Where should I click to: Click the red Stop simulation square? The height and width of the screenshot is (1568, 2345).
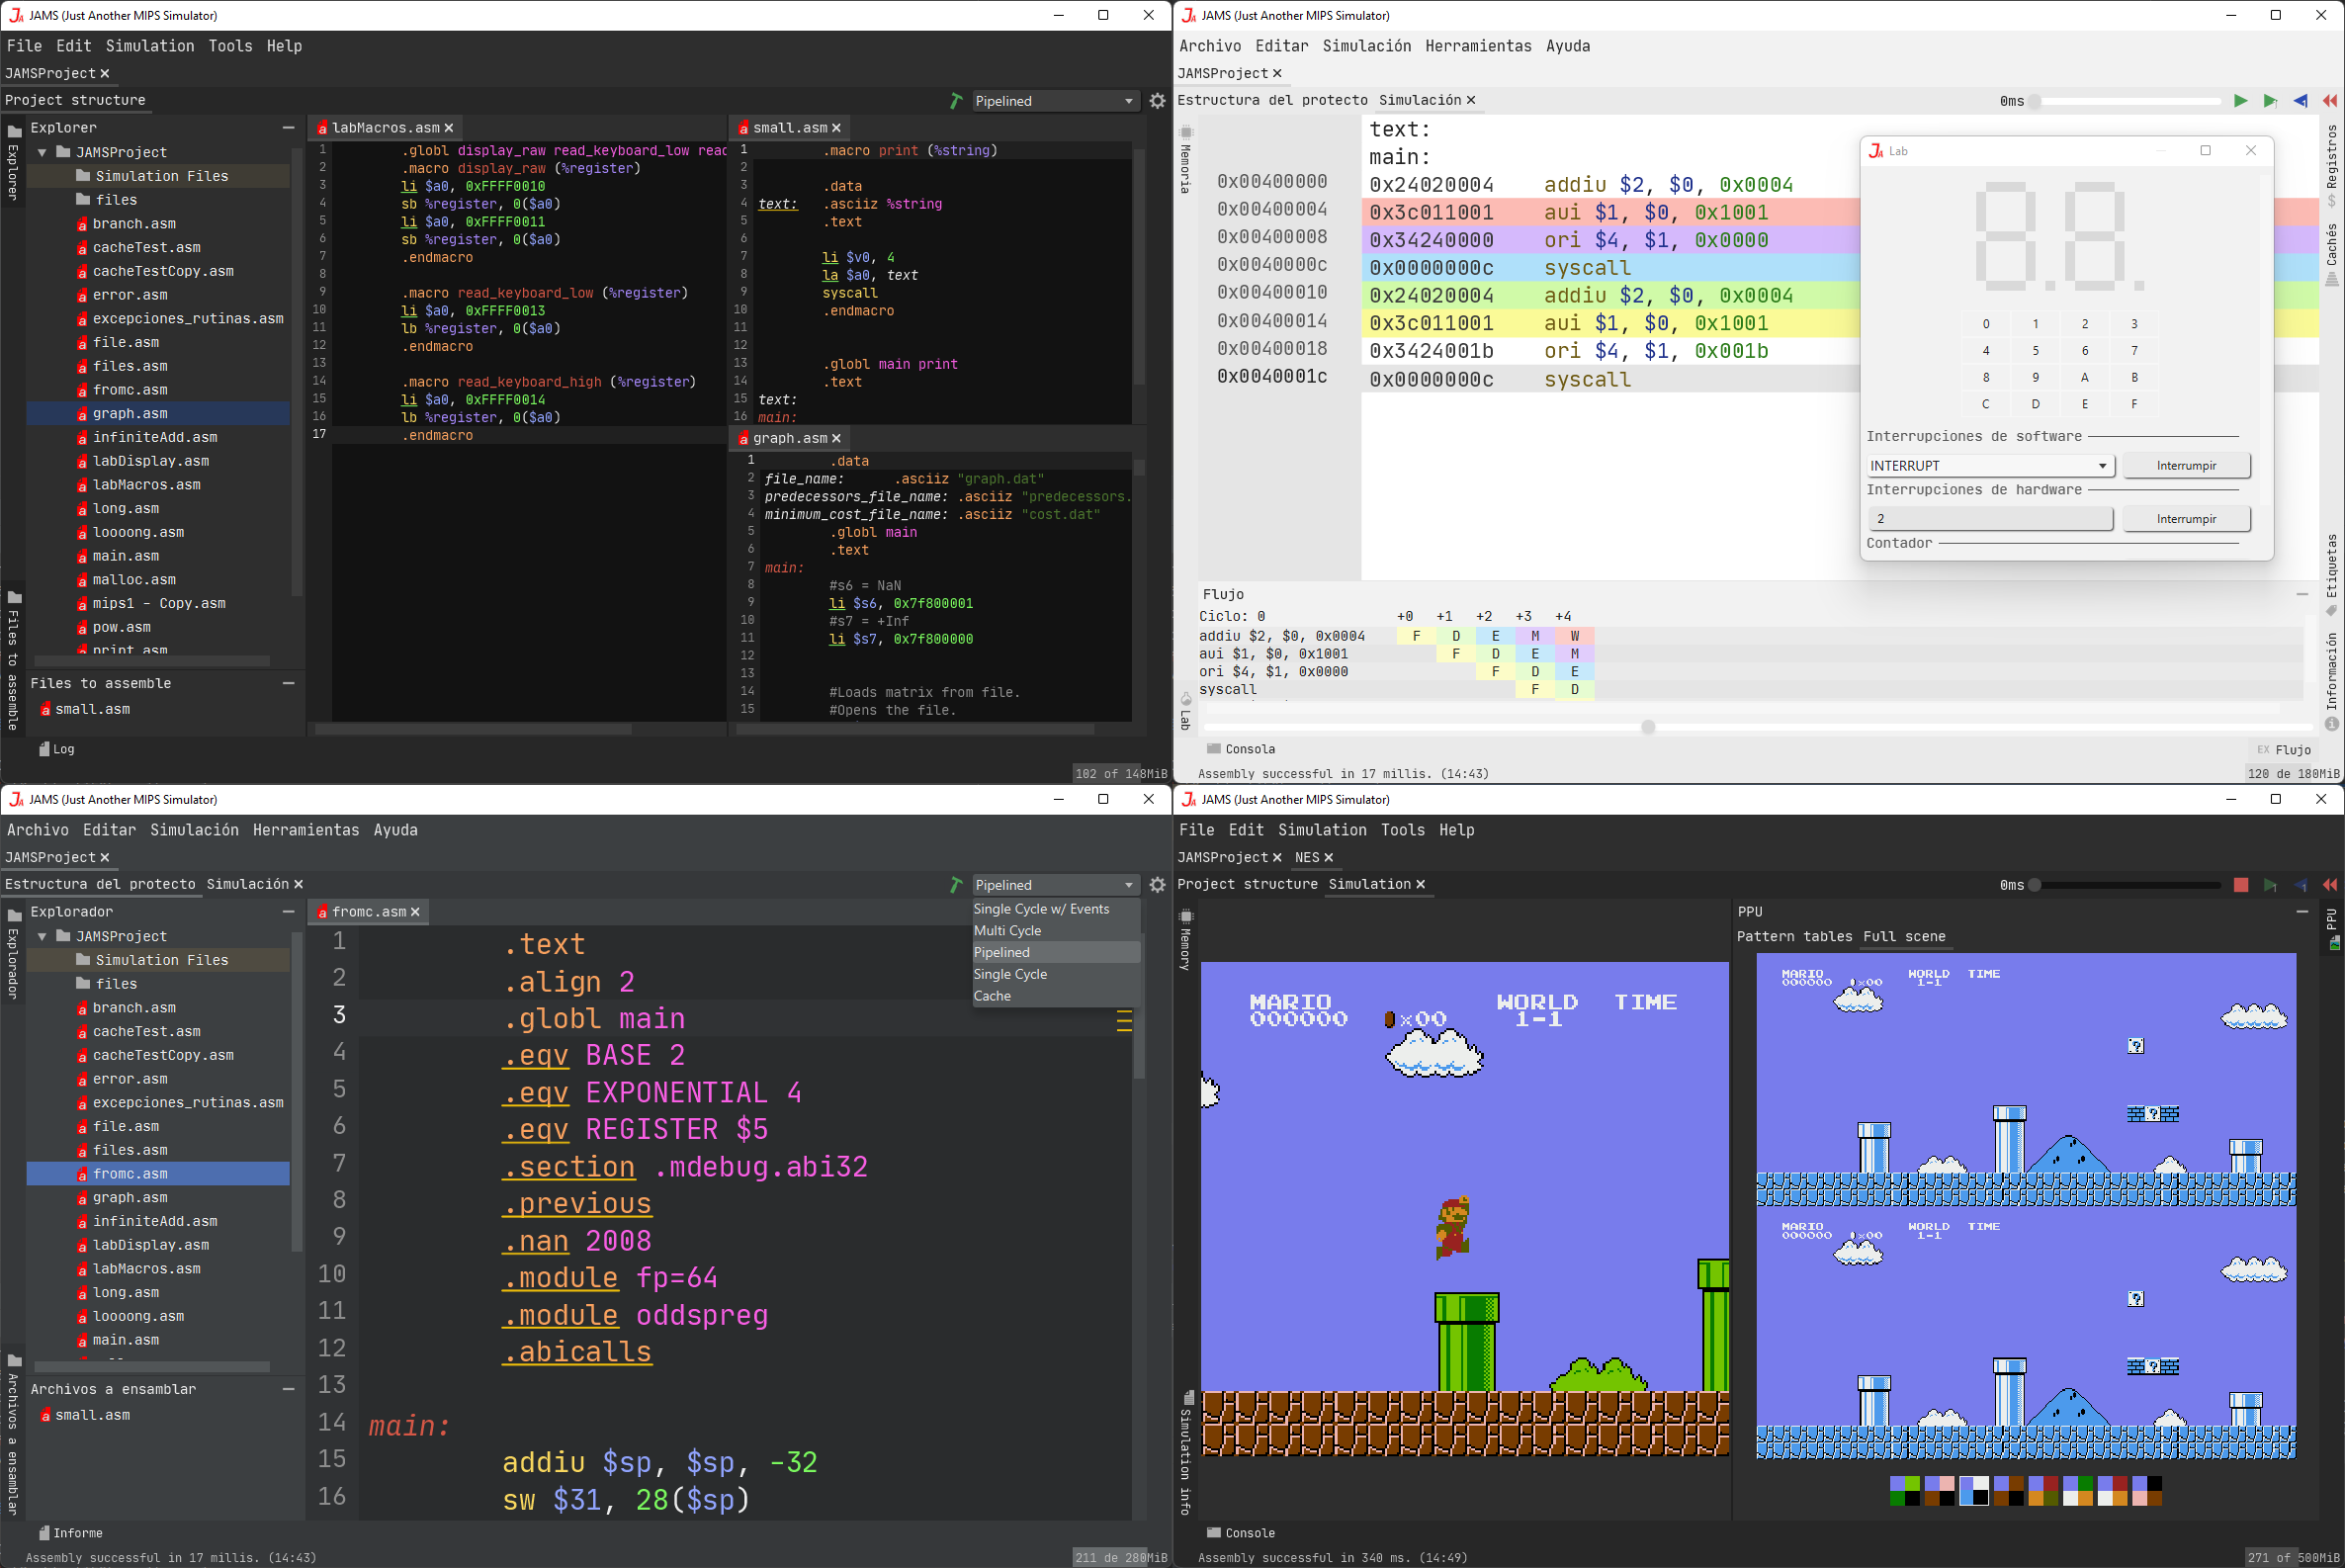pos(2240,885)
